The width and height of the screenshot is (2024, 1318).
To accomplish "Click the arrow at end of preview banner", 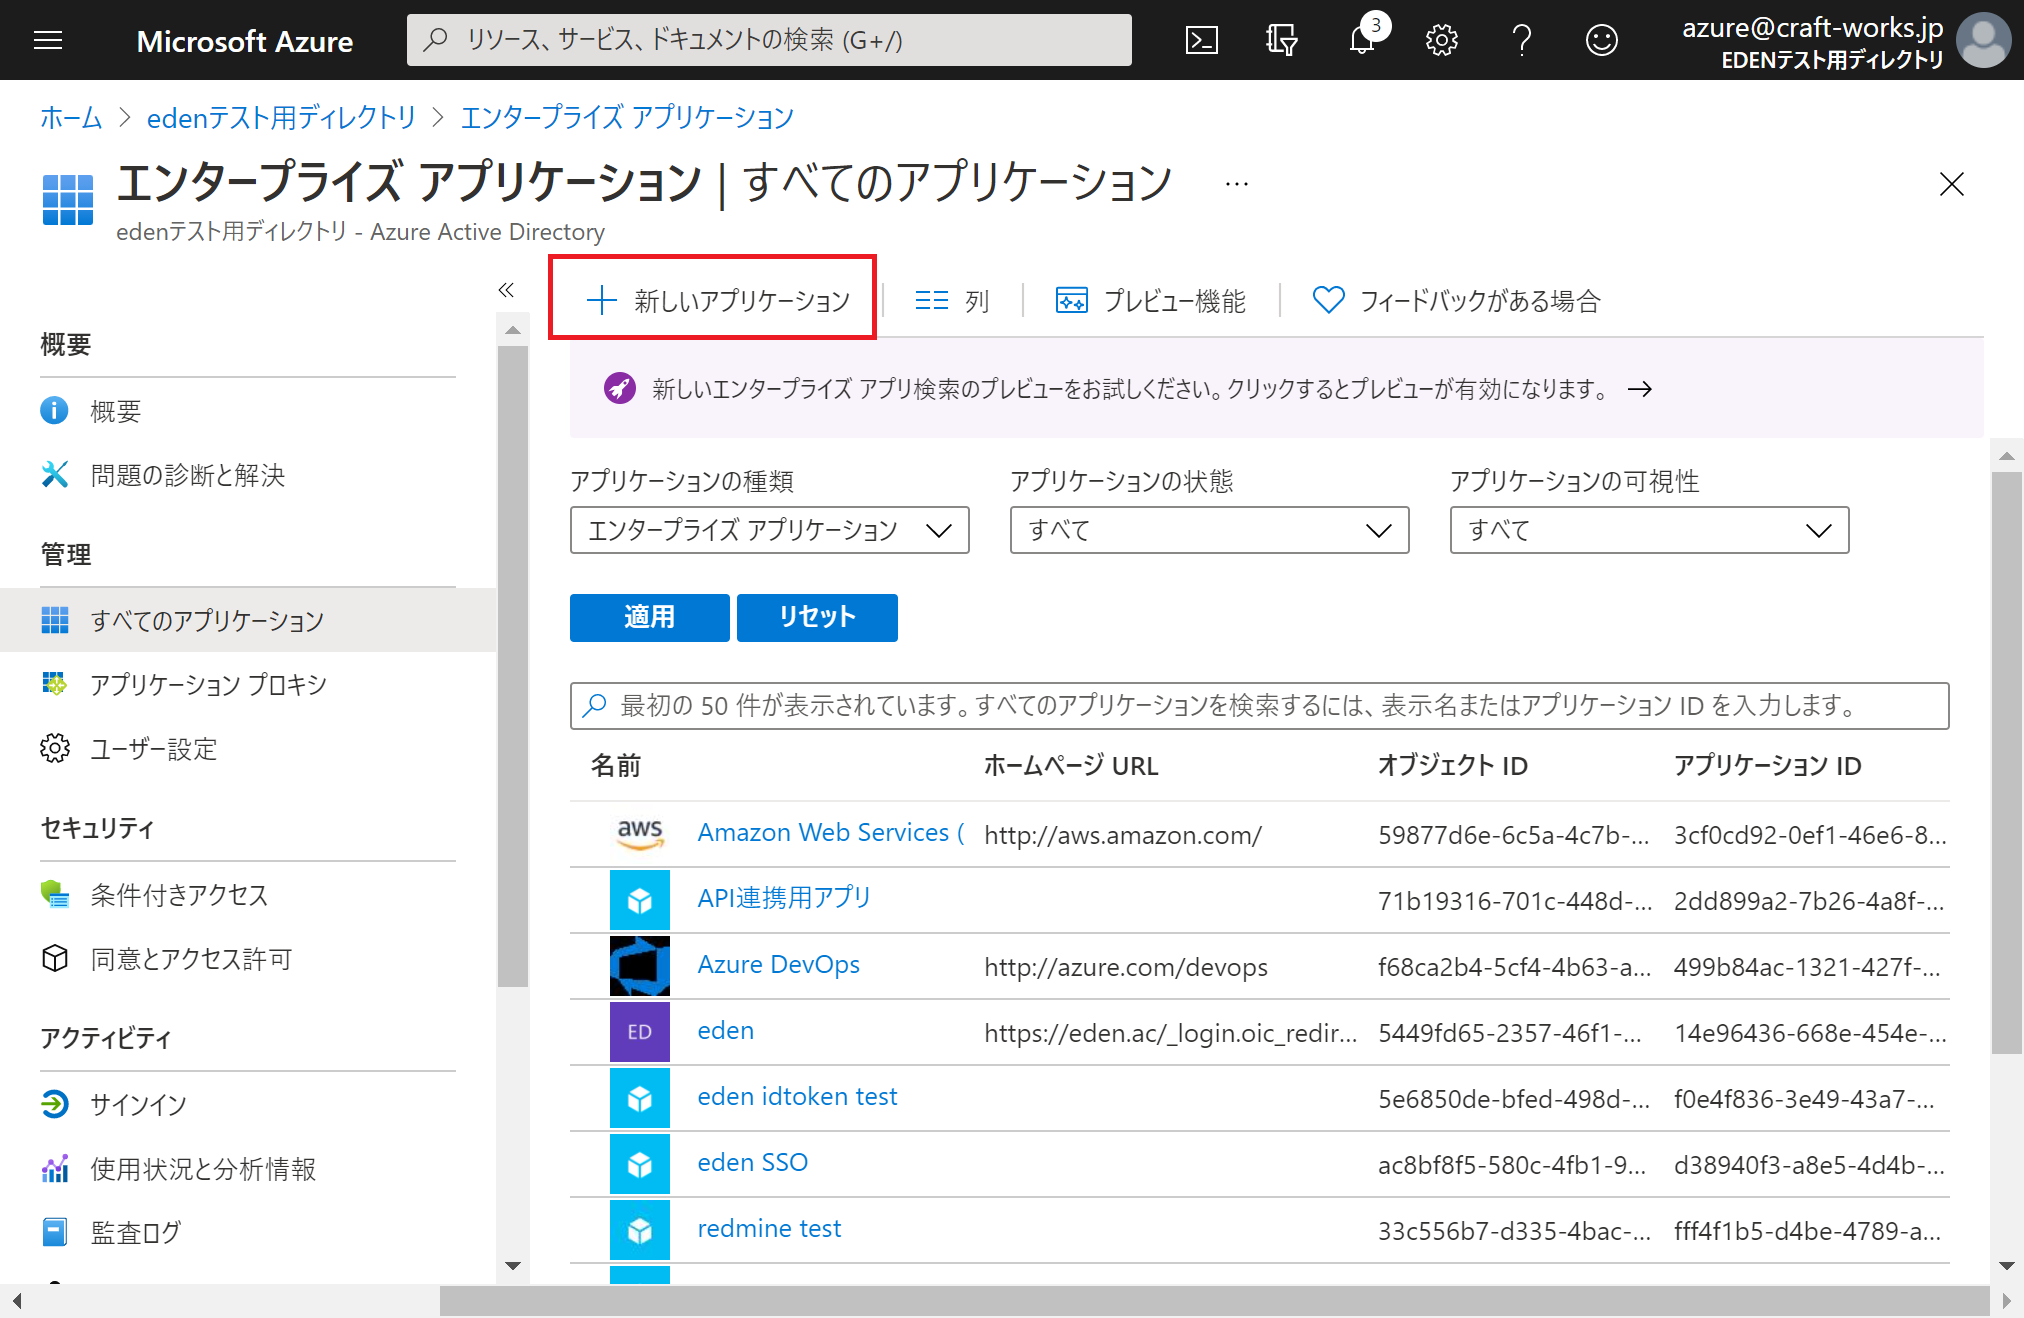I will pyautogui.click(x=1640, y=389).
